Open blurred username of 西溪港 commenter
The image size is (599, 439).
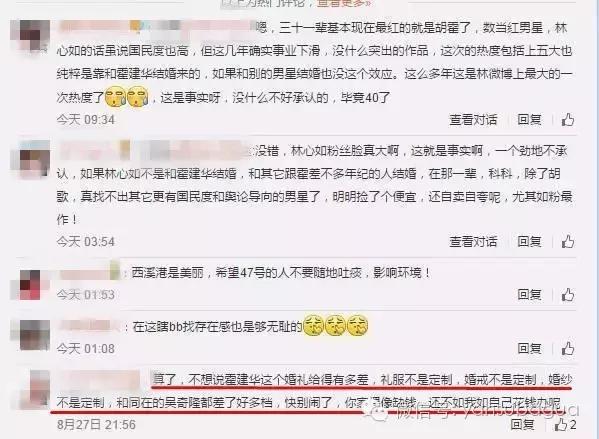tap(90, 272)
